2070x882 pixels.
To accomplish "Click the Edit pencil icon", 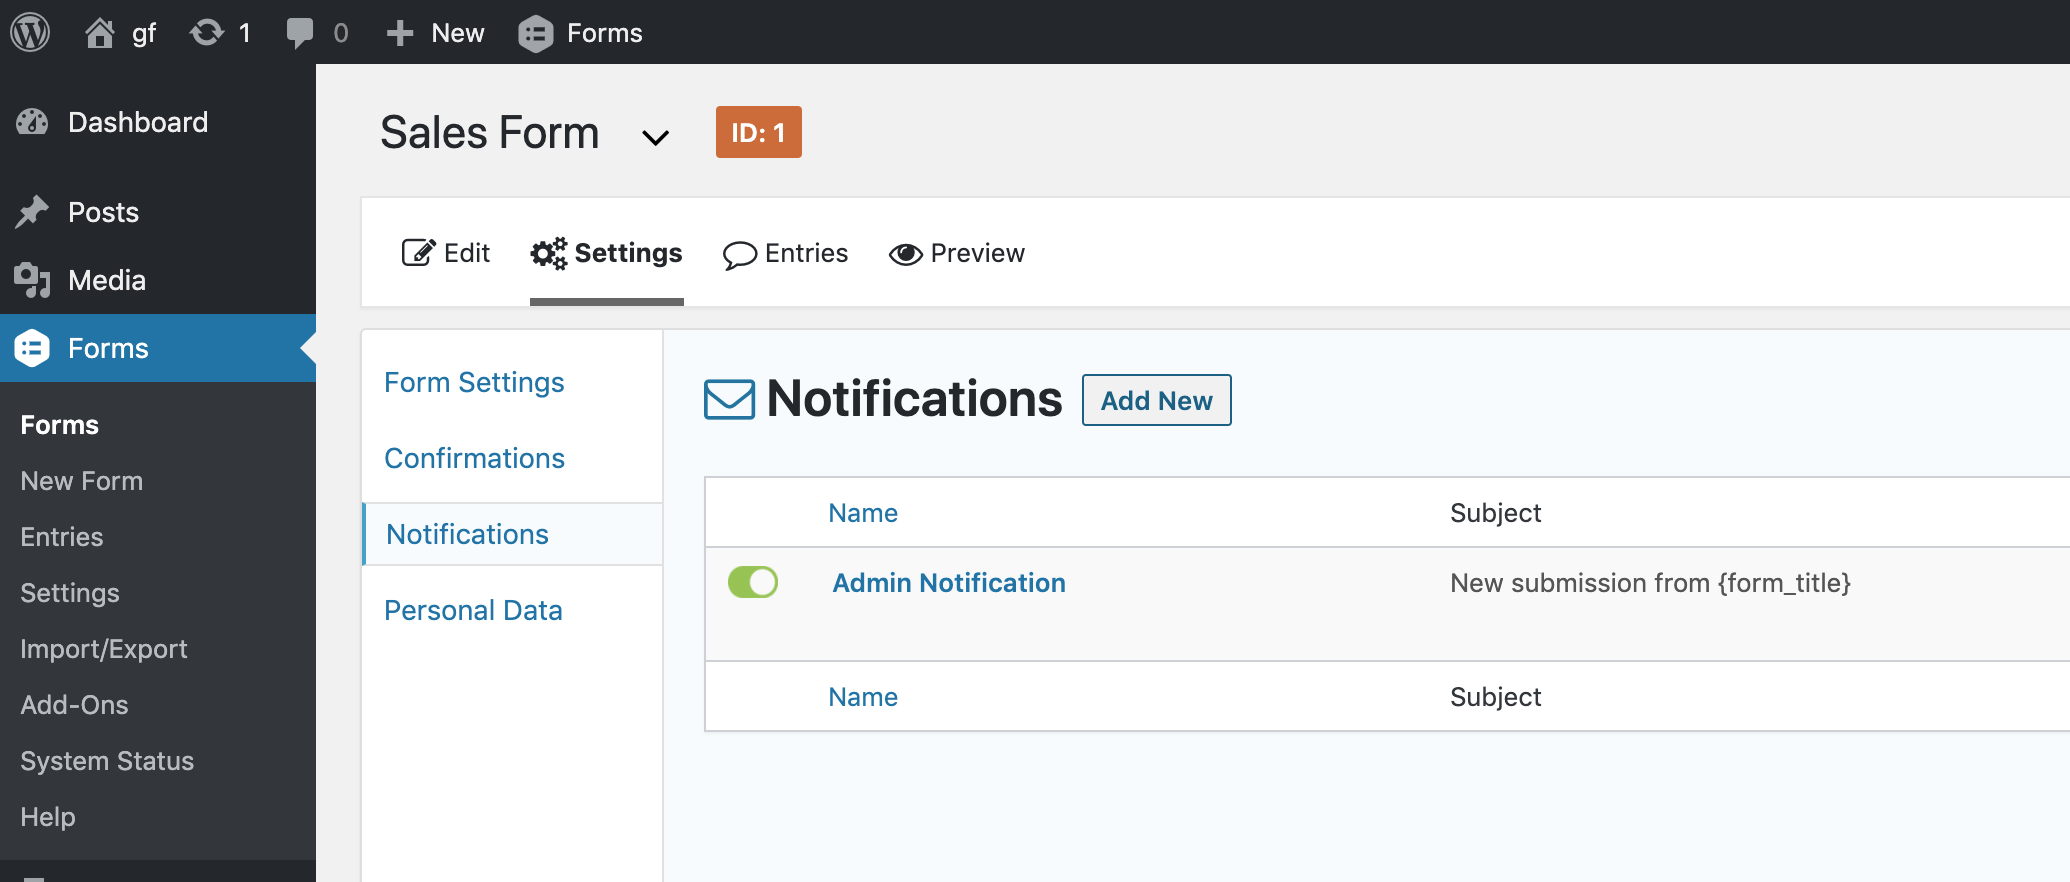I will pyautogui.click(x=418, y=253).
